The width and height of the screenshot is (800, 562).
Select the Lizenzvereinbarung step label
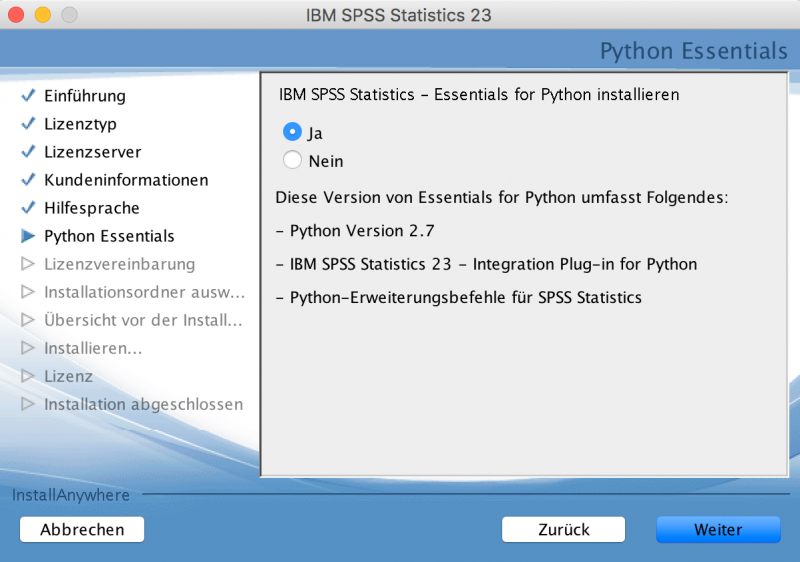[x=119, y=264]
